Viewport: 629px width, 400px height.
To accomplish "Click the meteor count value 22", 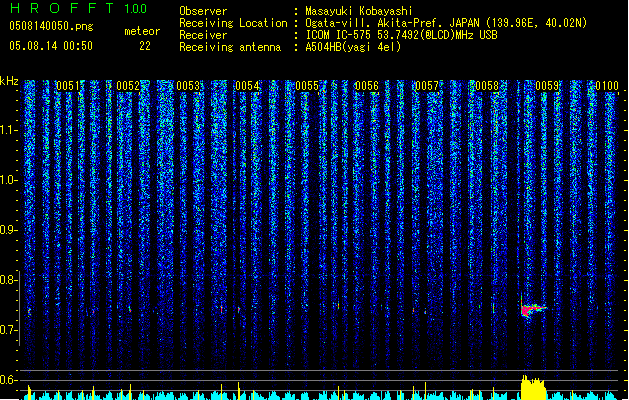I will [145, 46].
